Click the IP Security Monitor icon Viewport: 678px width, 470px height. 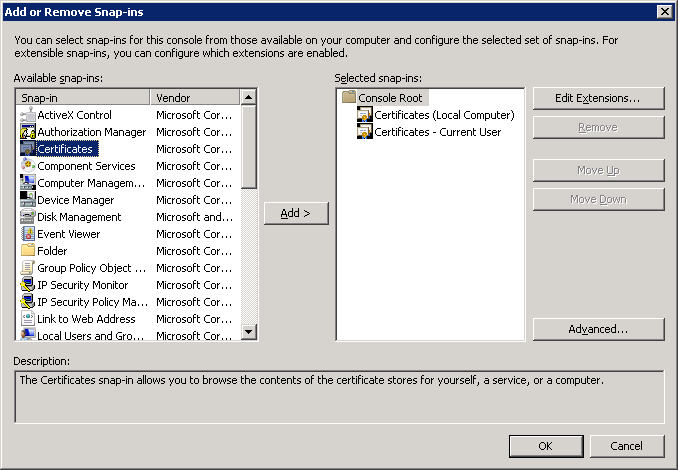tap(28, 285)
